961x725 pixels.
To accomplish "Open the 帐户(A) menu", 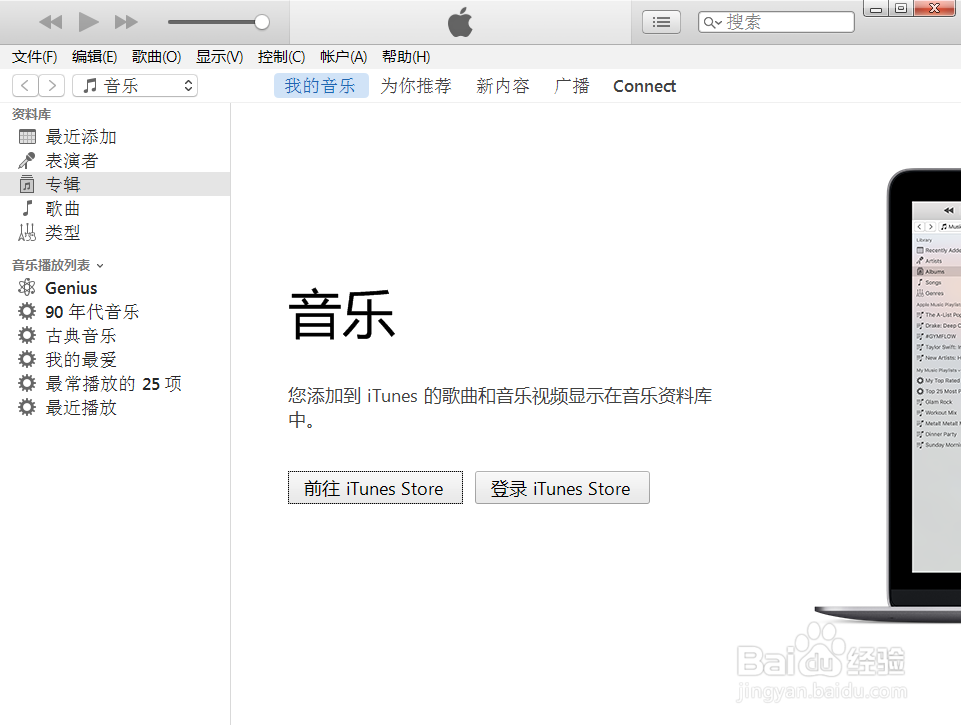I will coord(343,57).
